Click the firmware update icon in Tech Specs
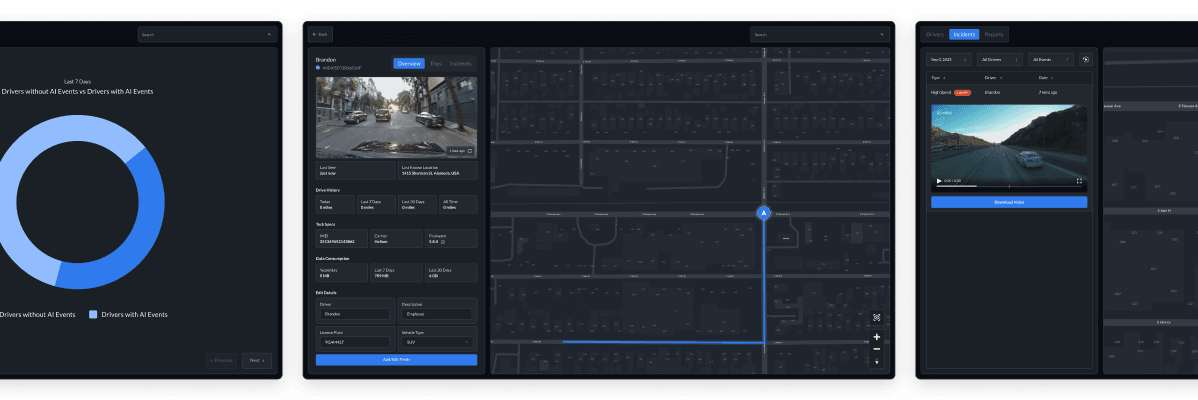 (x=443, y=241)
